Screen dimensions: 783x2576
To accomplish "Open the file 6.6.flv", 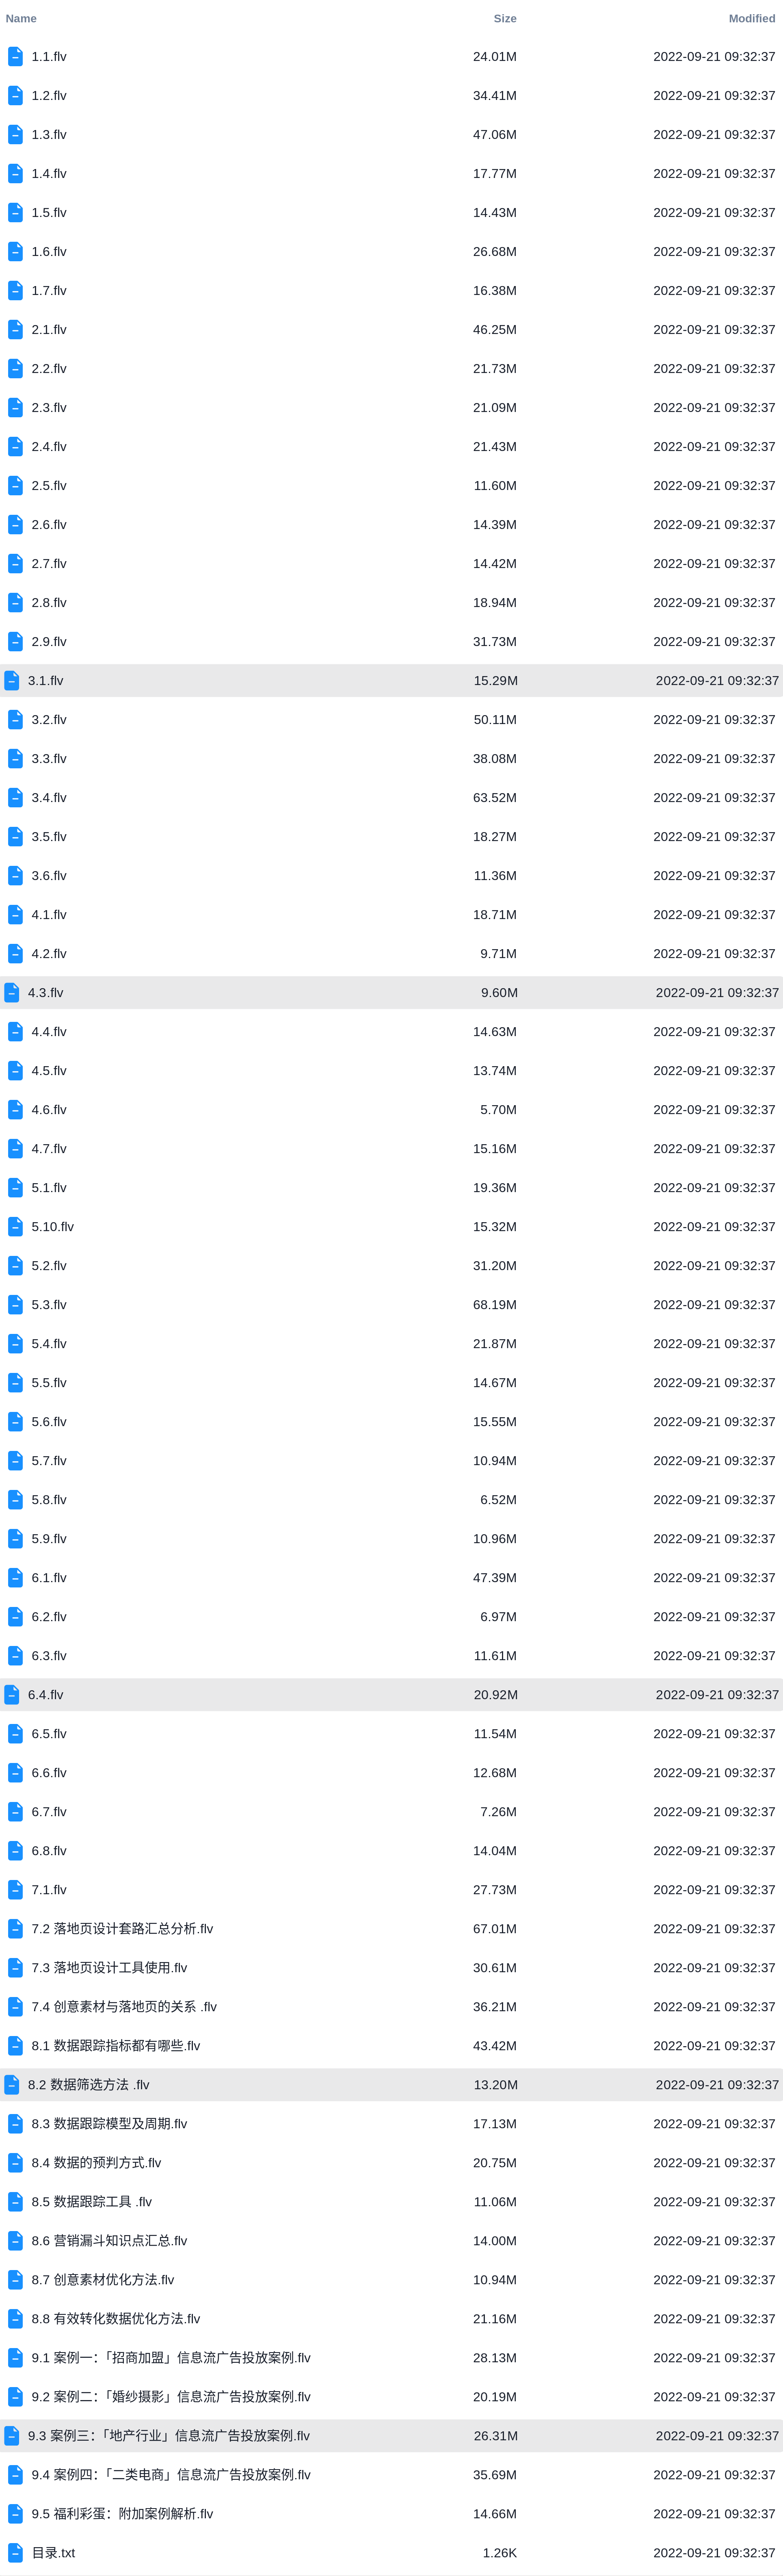I will click(49, 1773).
